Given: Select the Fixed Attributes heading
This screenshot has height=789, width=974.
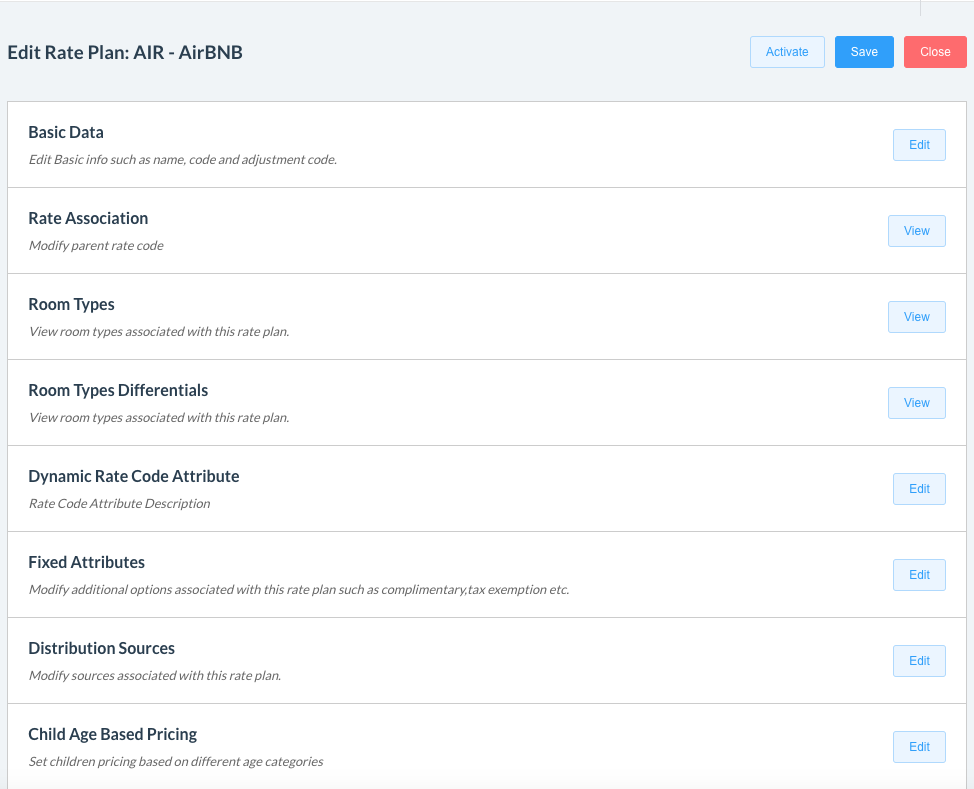Looking at the screenshot, I should [x=87, y=562].
